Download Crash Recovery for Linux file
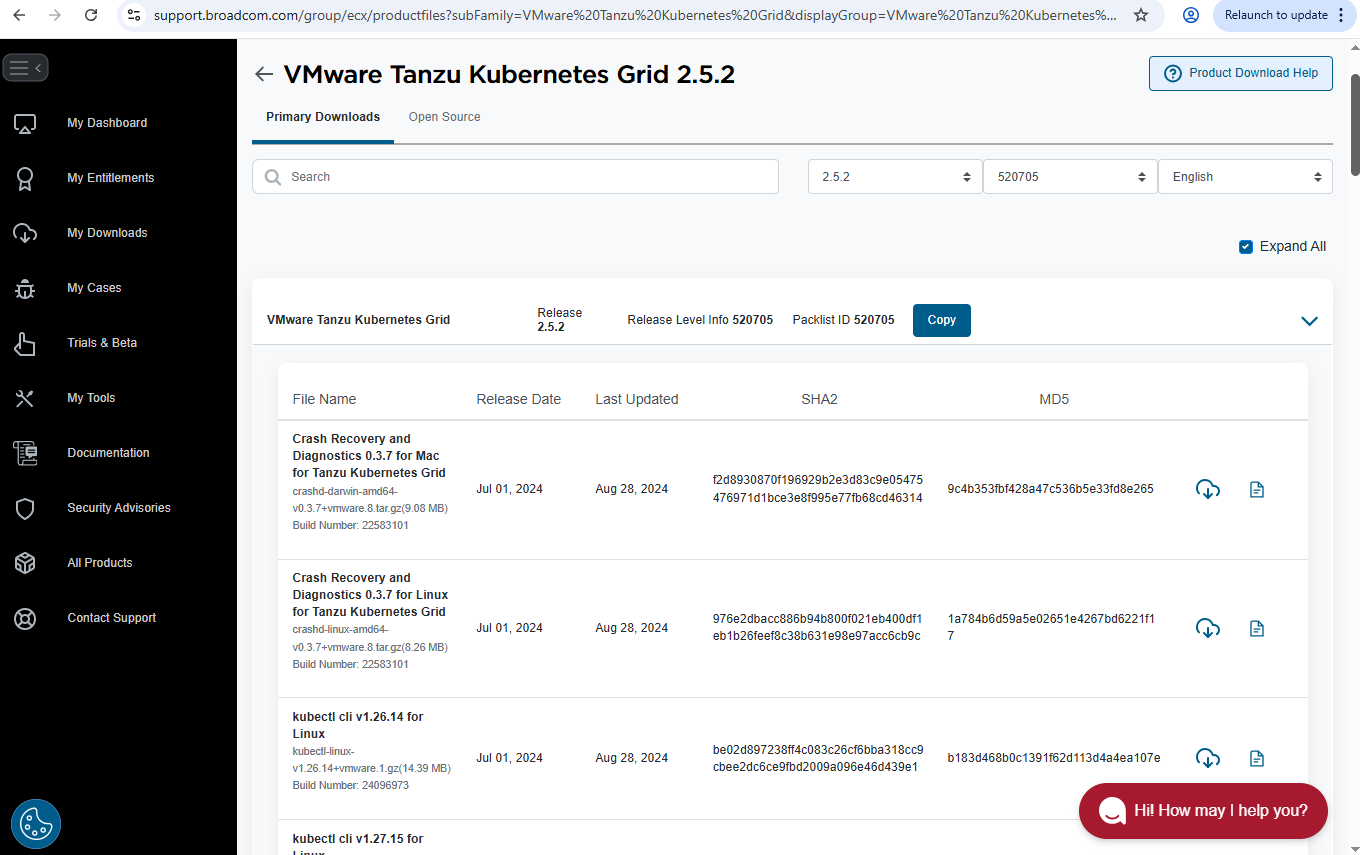 click(1208, 628)
